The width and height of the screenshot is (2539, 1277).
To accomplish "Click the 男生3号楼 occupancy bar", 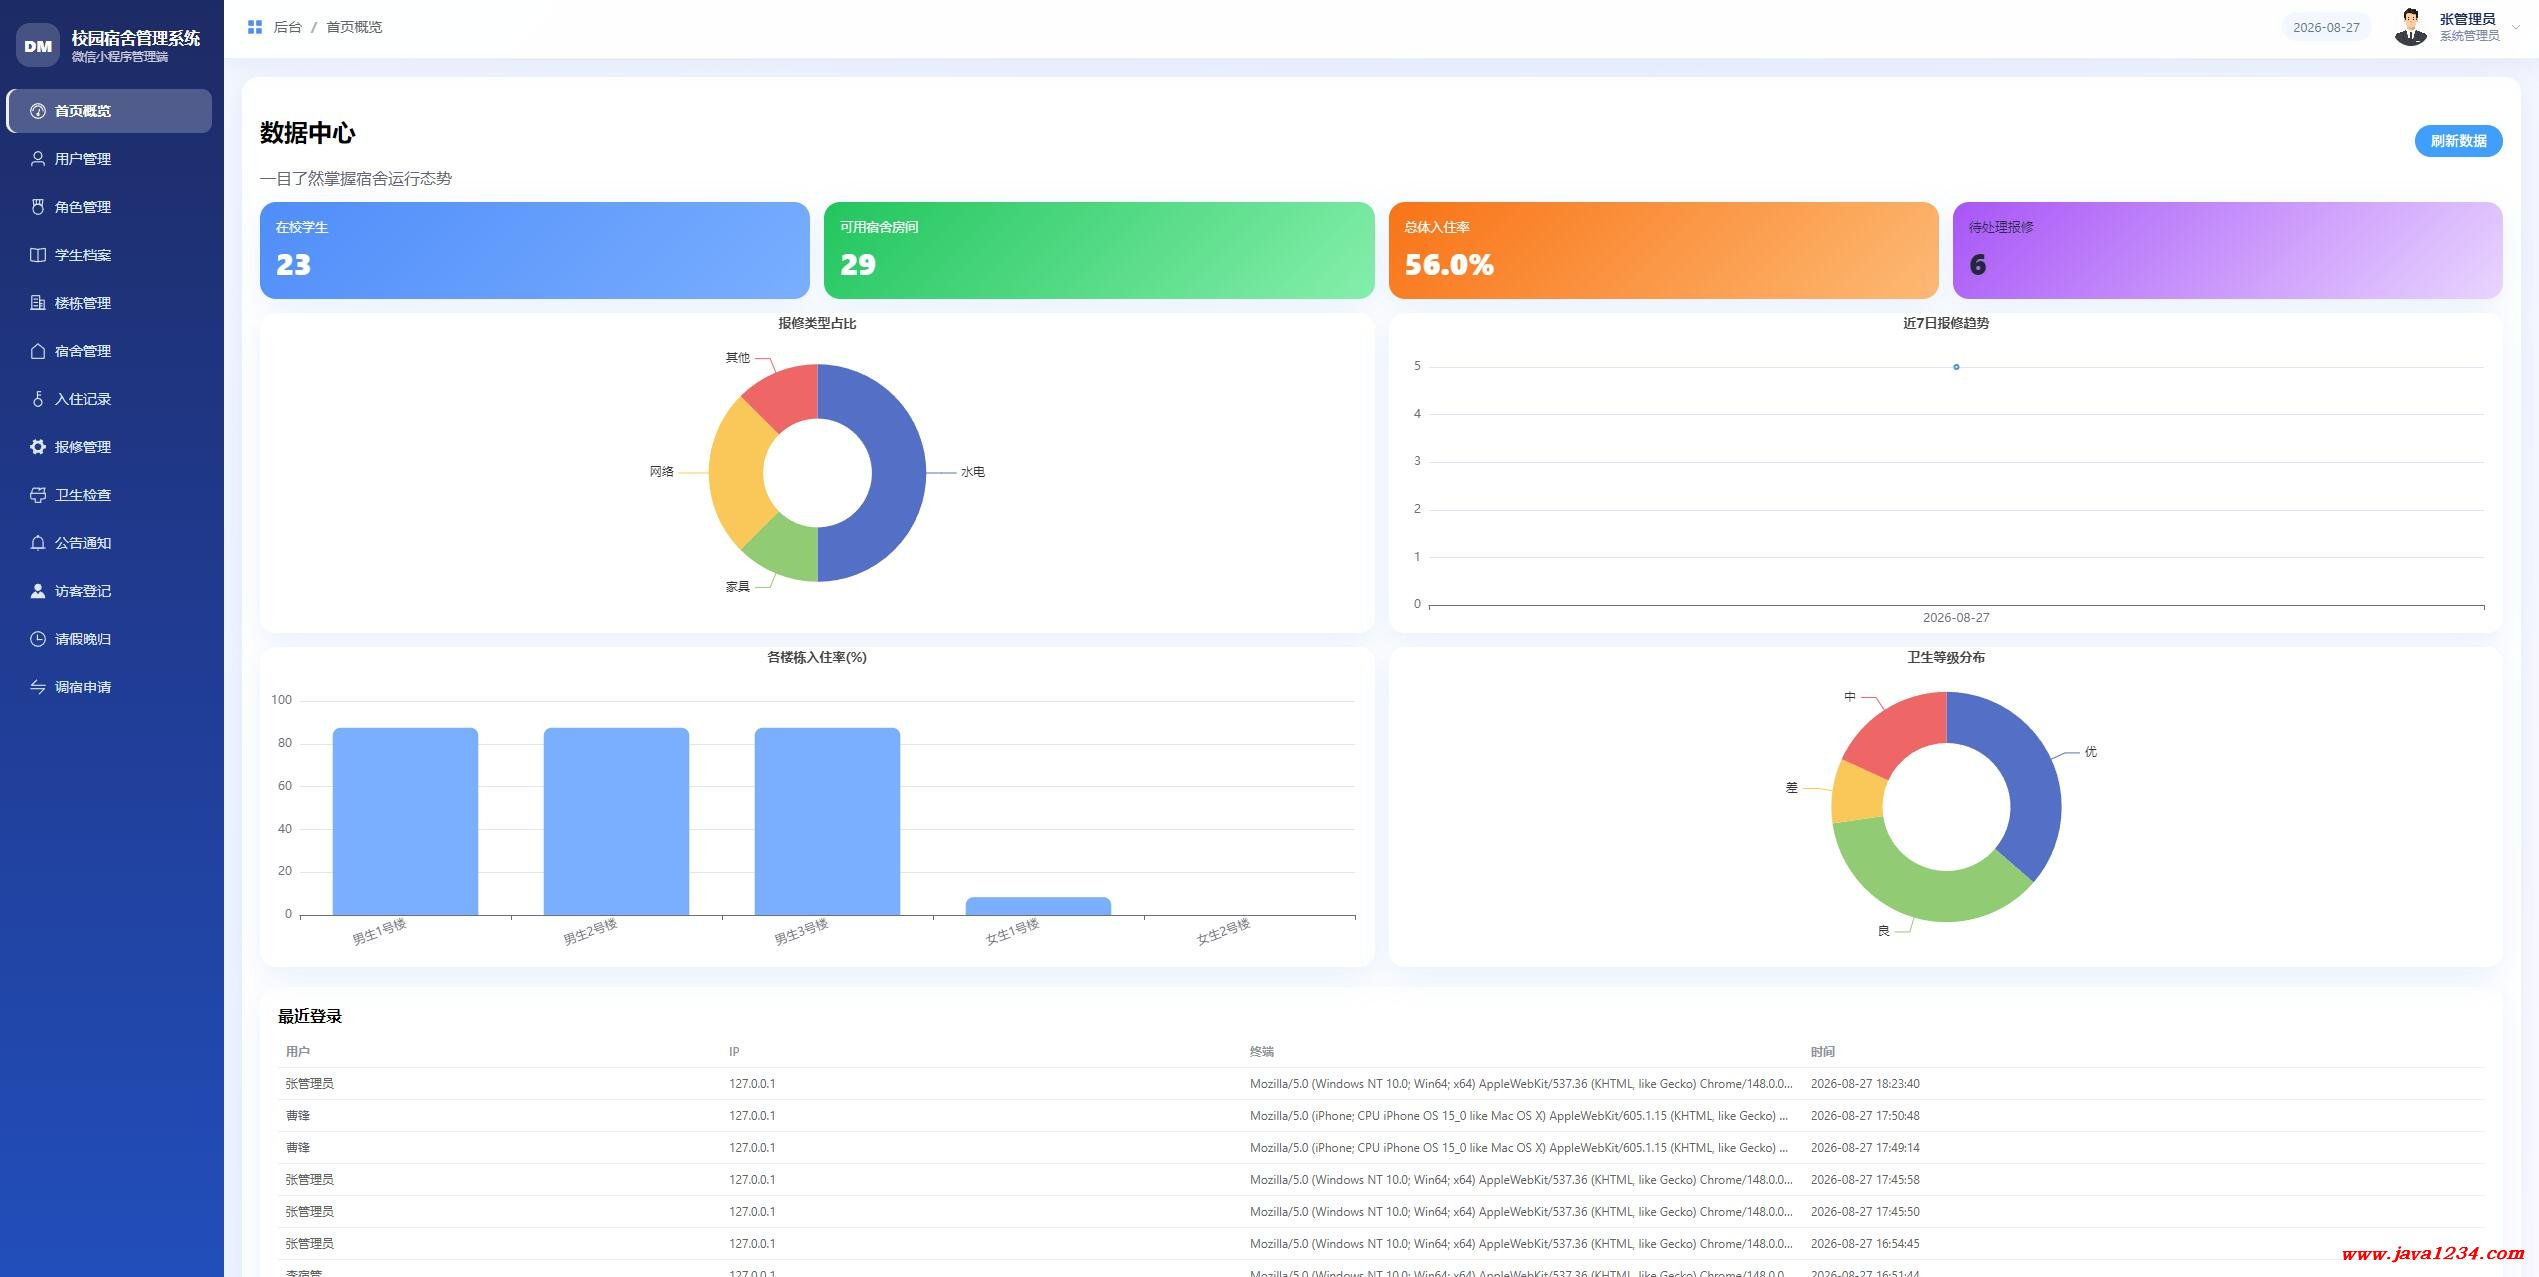I will pyautogui.click(x=827, y=821).
